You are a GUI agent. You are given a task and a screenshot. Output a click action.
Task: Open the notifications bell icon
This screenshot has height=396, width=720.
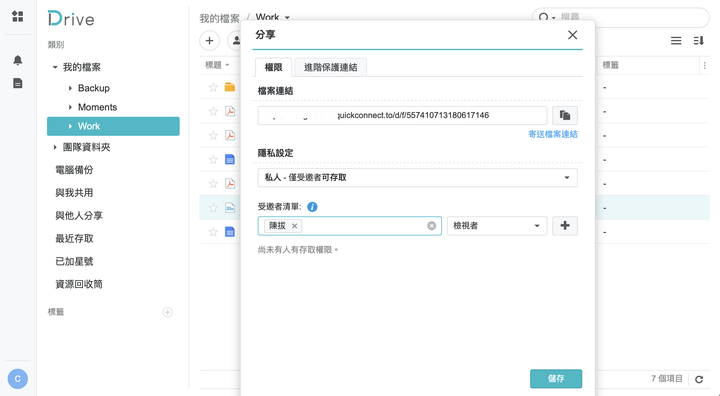click(17, 60)
